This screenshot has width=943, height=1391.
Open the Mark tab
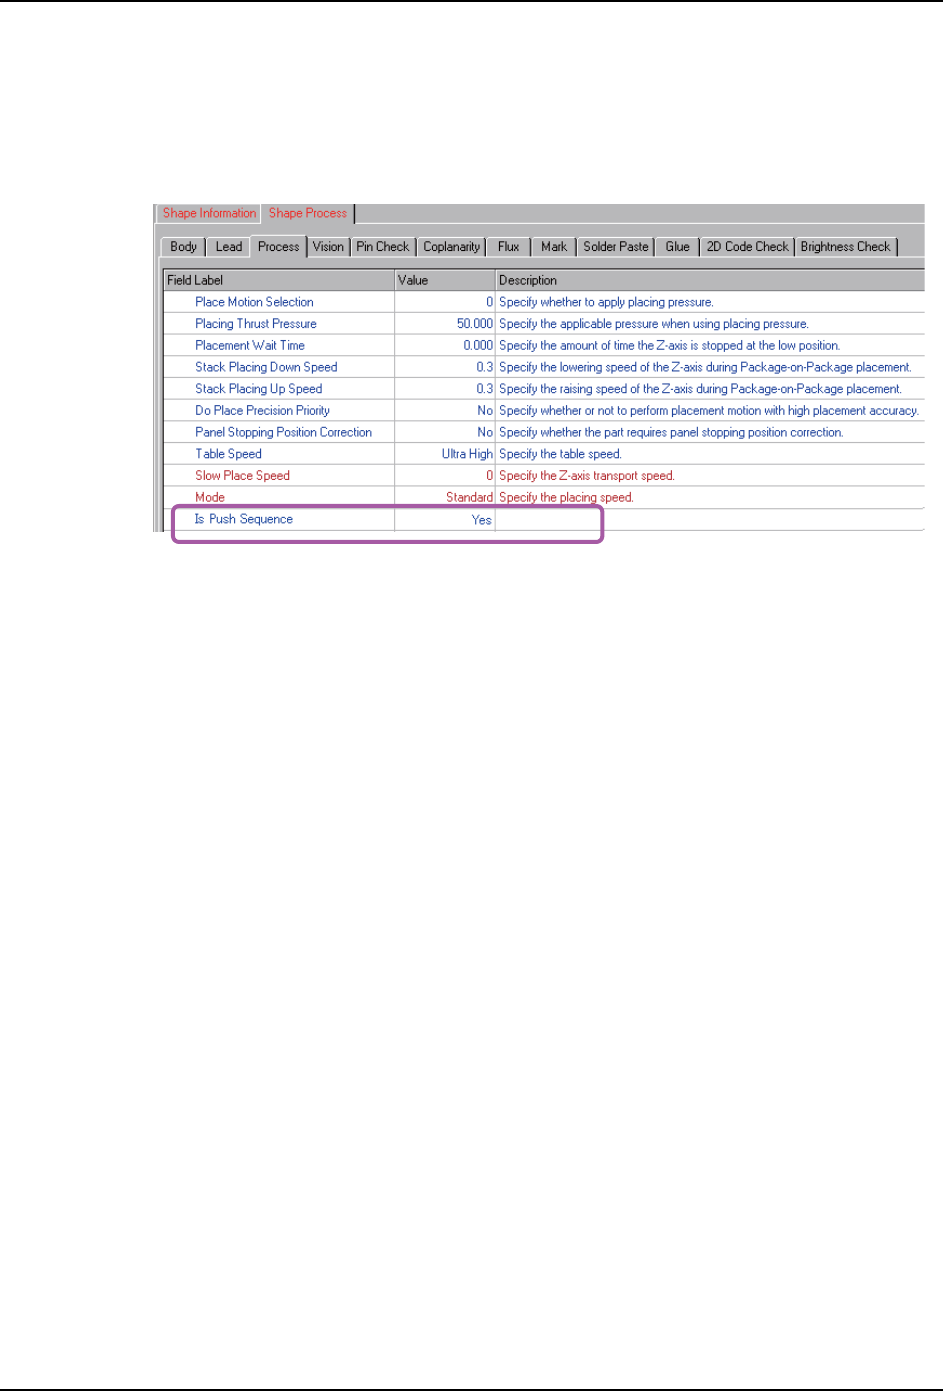coord(554,247)
